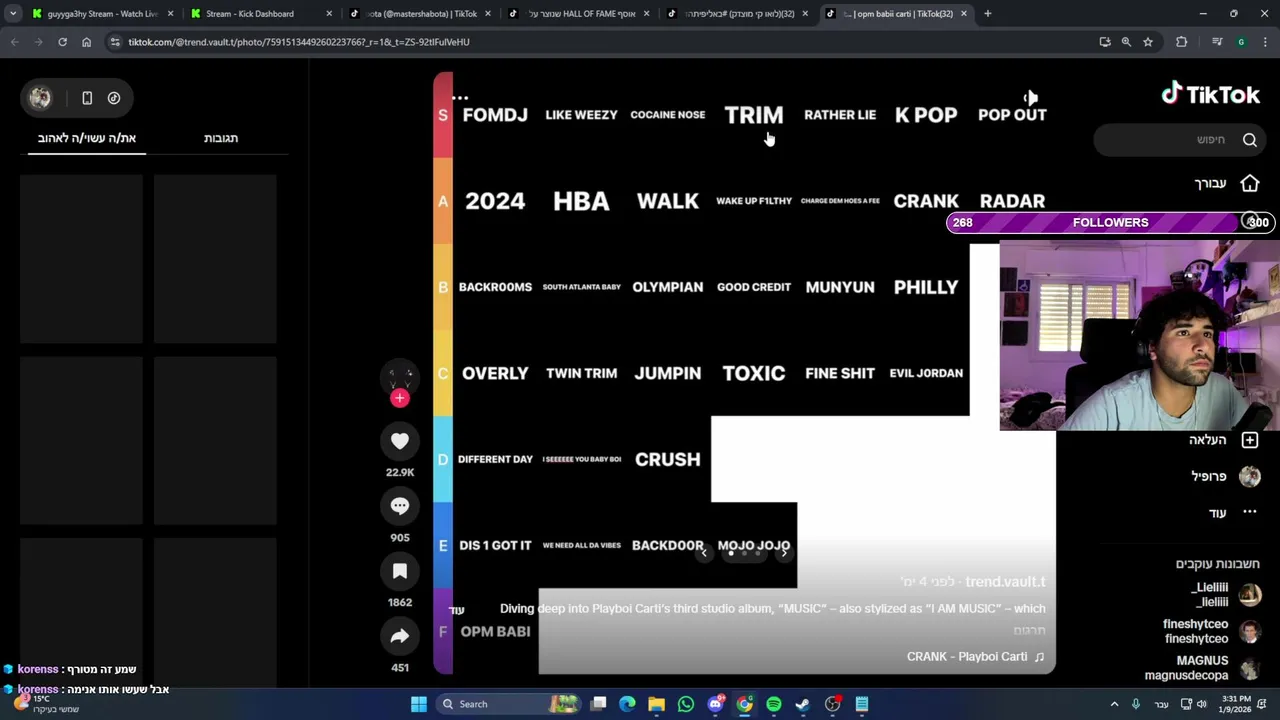
Task: Open File Explorer from the taskbar
Action: coord(657,704)
